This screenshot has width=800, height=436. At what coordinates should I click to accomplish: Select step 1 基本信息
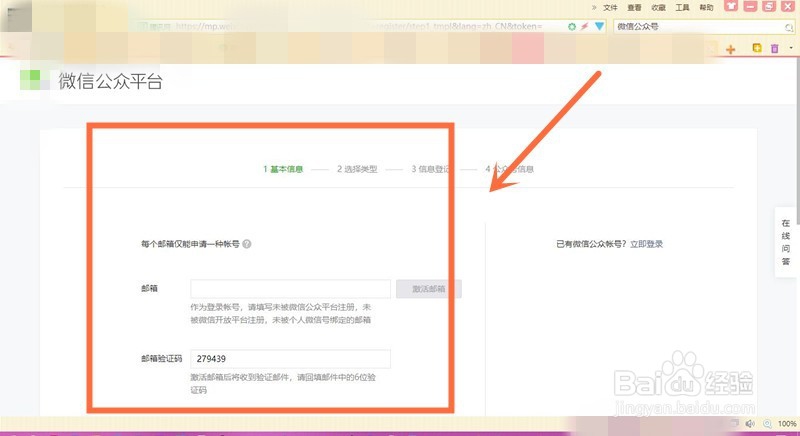tap(283, 169)
